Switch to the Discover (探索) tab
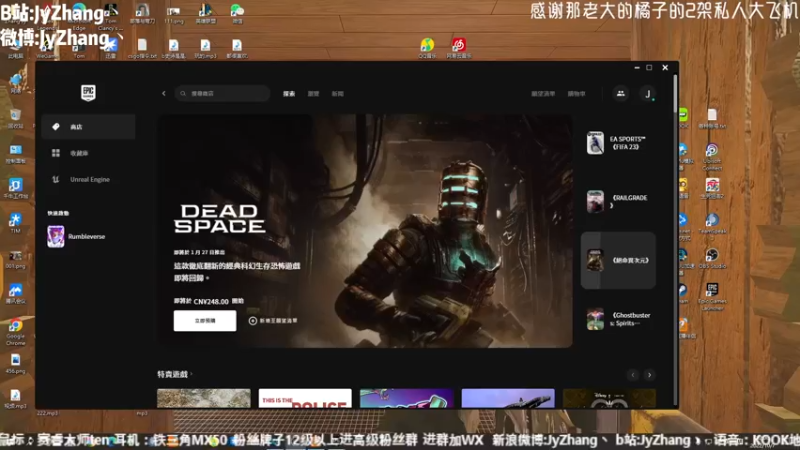The width and height of the screenshot is (800, 450). pyautogui.click(x=289, y=94)
